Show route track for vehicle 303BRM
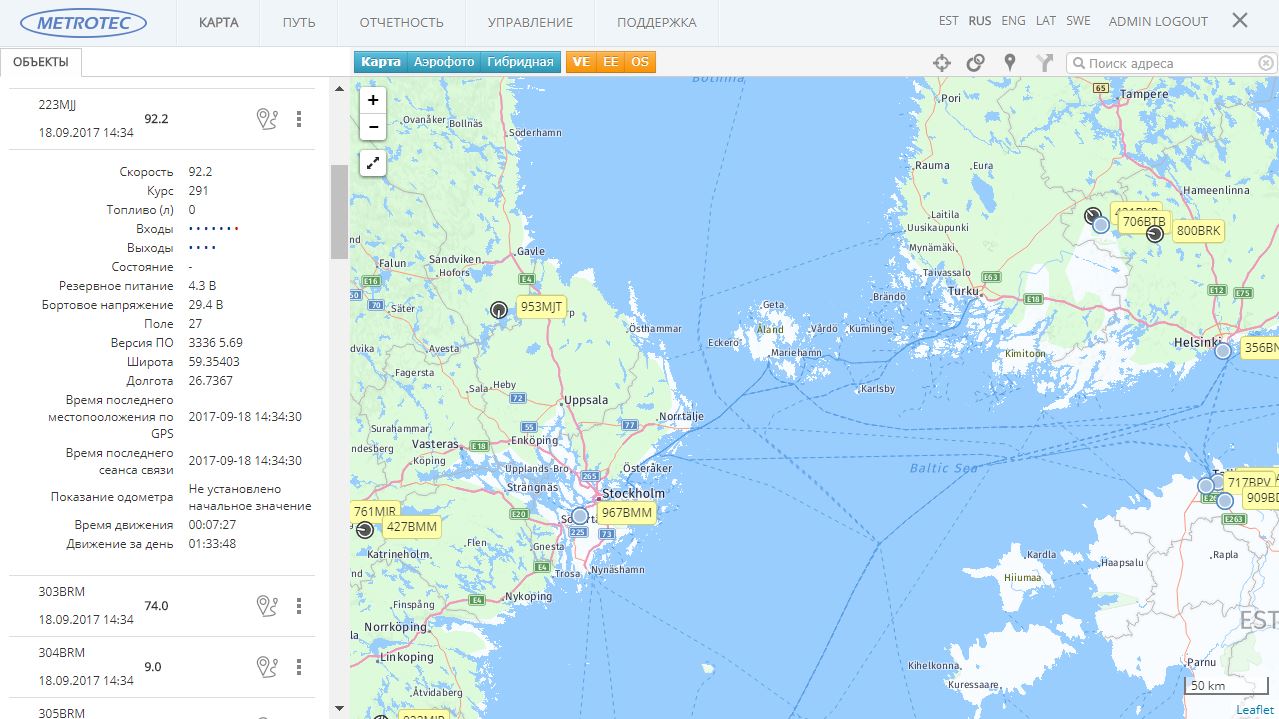The width and height of the screenshot is (1279, 719). (266, 606)
